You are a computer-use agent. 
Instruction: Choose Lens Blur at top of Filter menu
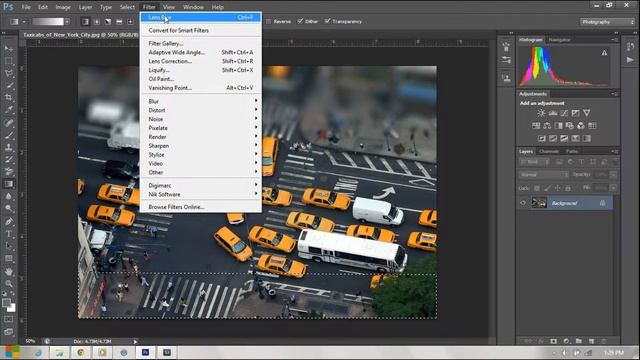pos(200,18)
